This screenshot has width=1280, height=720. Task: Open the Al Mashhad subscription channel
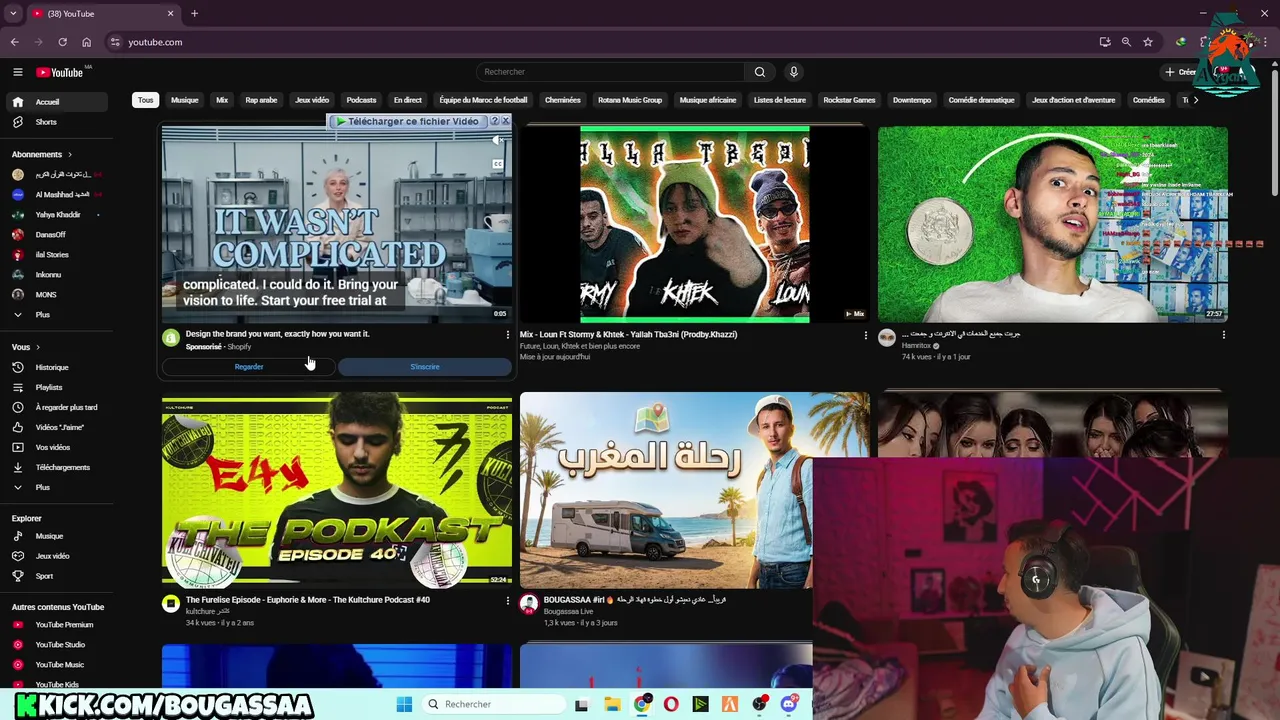56,194
